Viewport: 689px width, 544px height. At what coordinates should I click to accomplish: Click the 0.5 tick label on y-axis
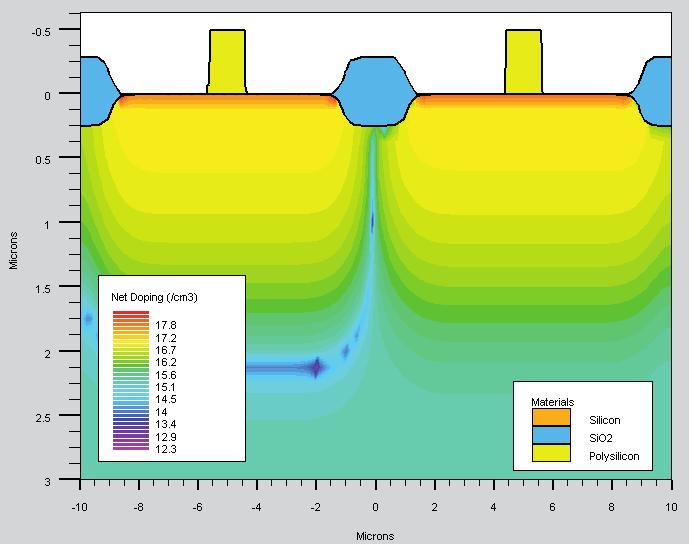tap(43, 160)
